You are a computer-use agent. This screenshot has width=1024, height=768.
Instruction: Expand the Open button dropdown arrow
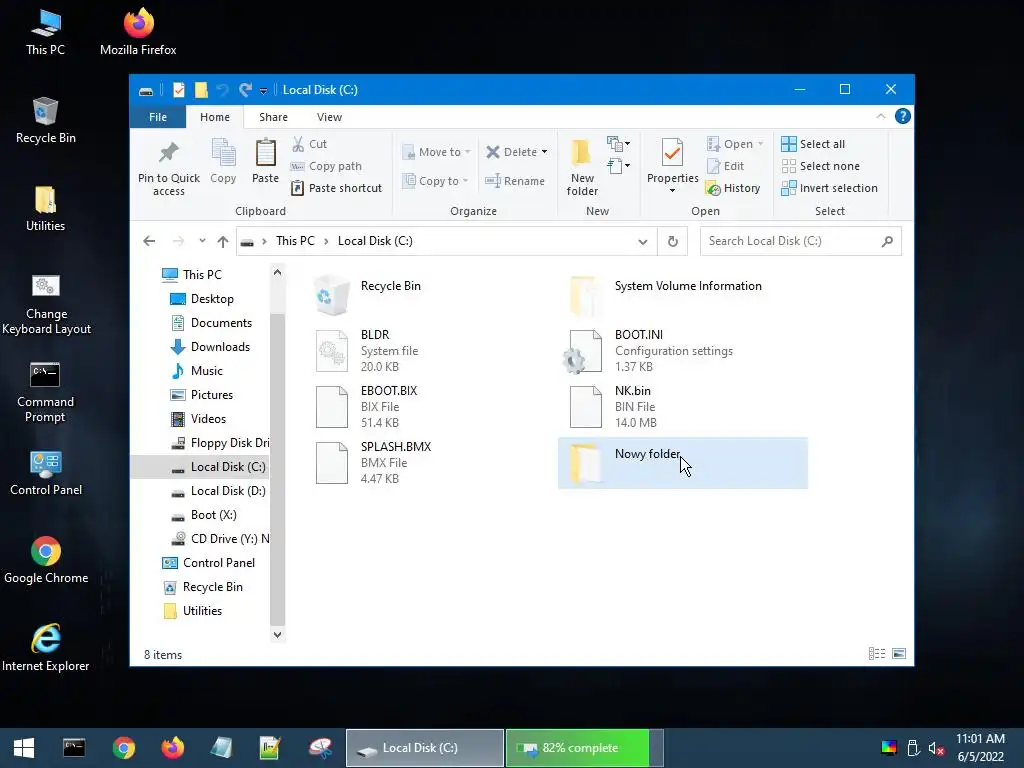pos(760,144)
